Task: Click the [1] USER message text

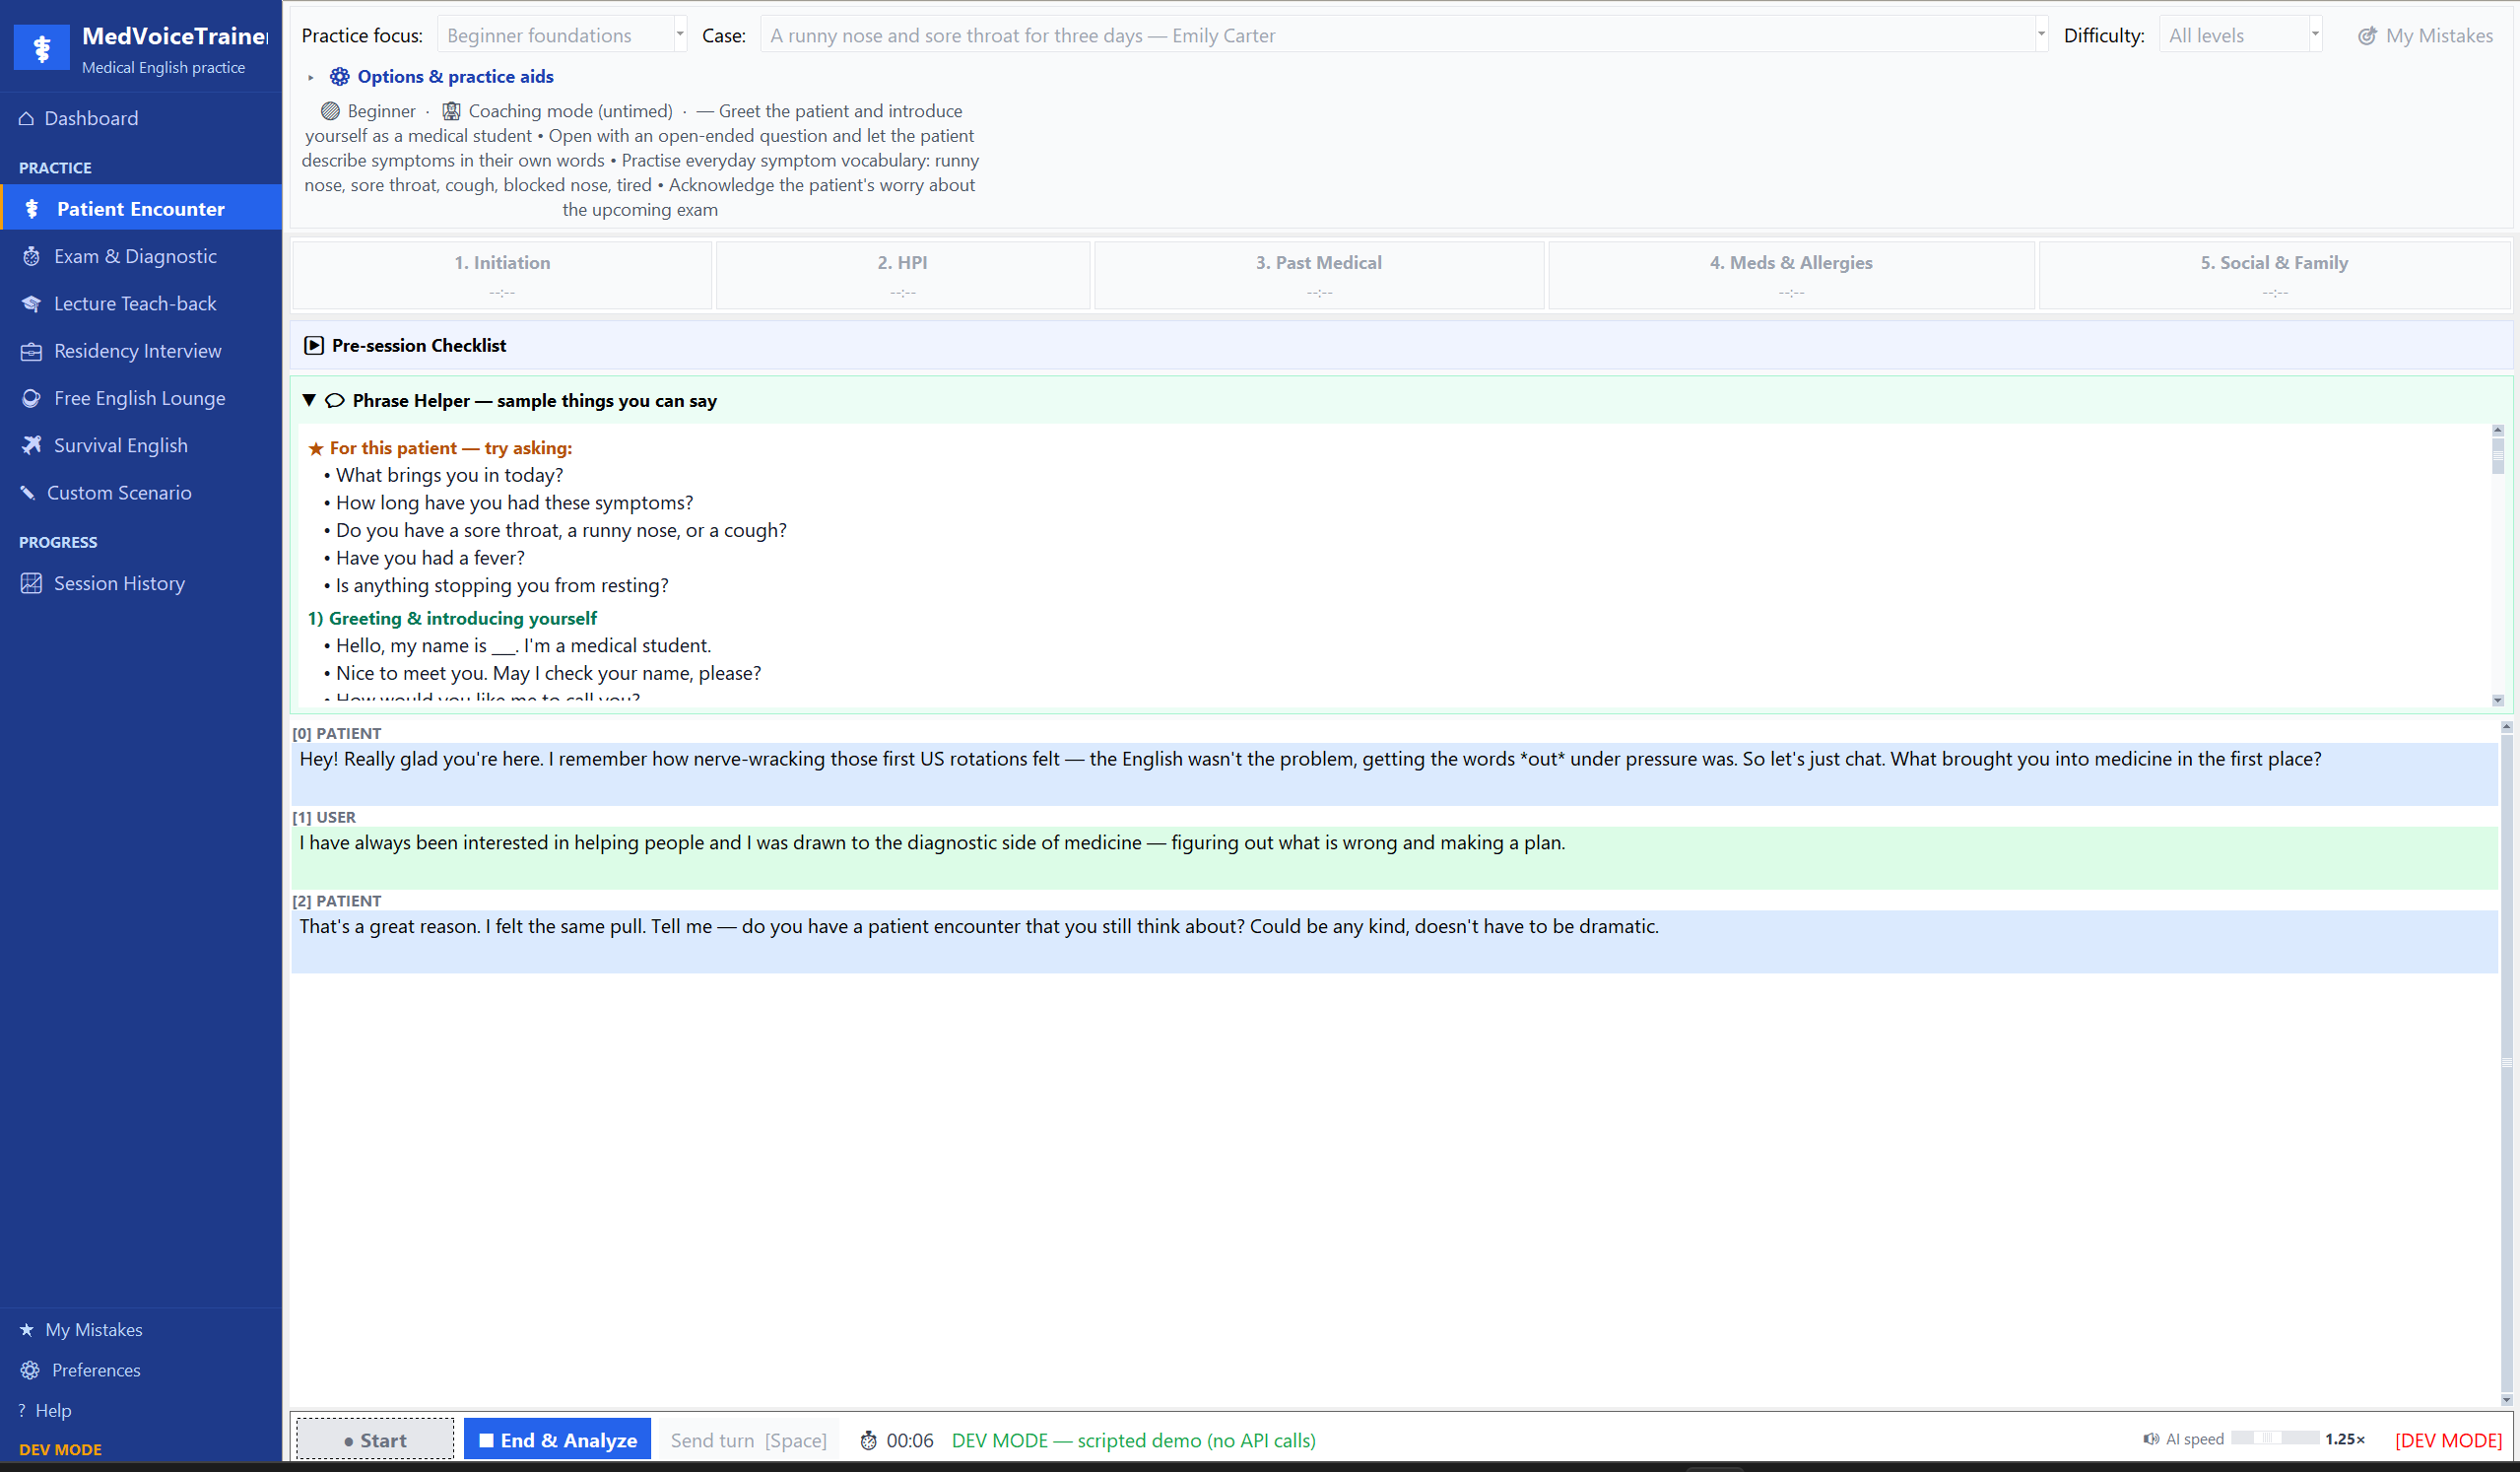Action: 932,843
